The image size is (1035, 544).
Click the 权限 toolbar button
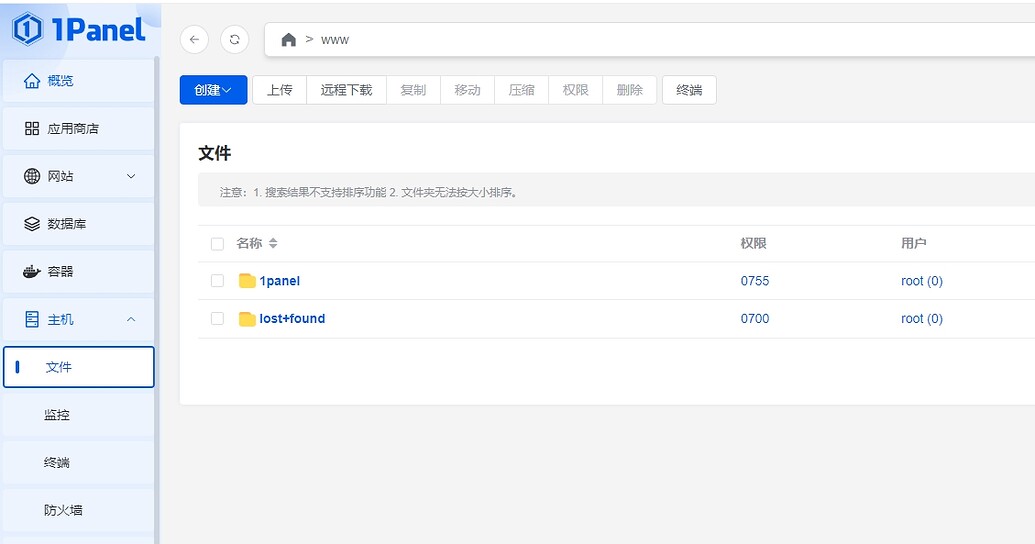click(576, 90)
